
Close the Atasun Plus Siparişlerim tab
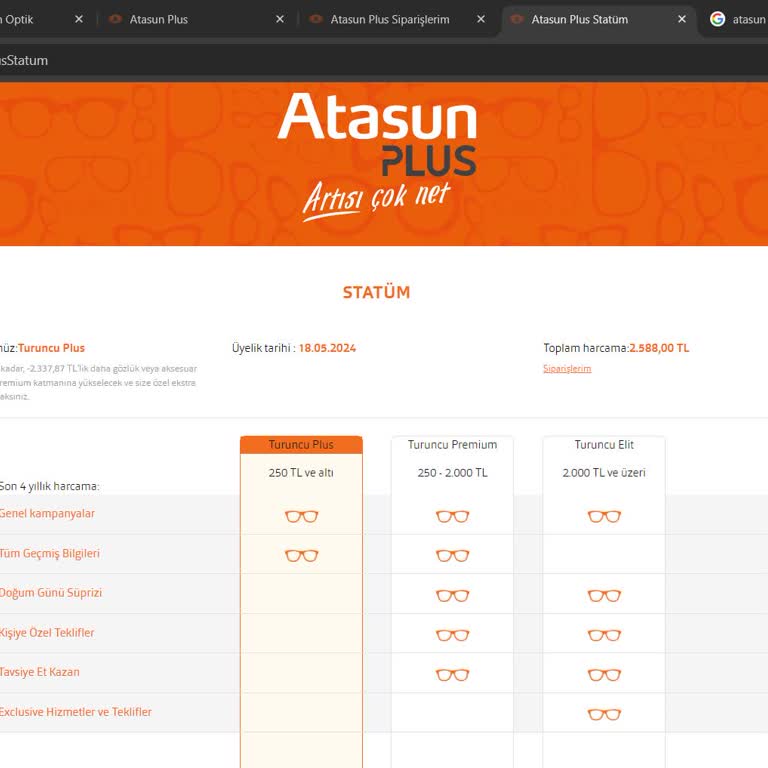point(481,19)
